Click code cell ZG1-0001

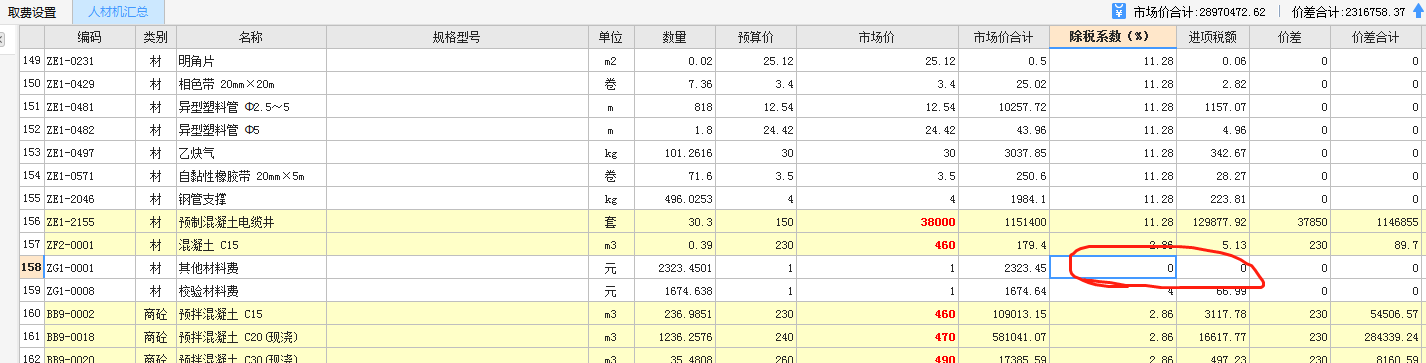pos(89,268)
